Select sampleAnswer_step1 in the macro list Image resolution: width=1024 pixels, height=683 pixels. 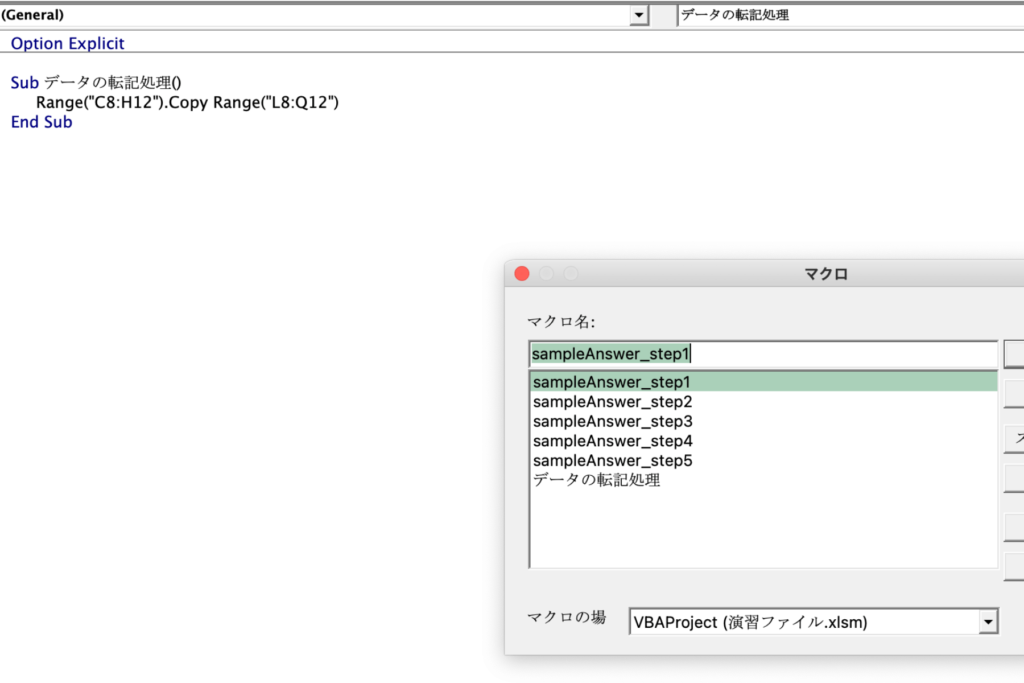pos(611,382)
